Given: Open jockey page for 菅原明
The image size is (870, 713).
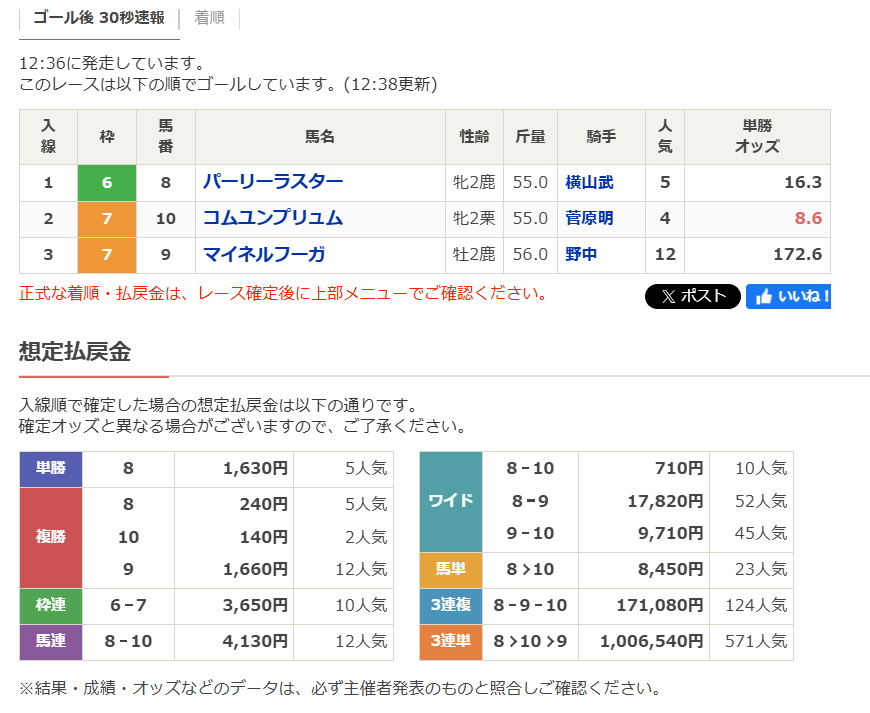Looking at the screenshot, I should 589,218.
